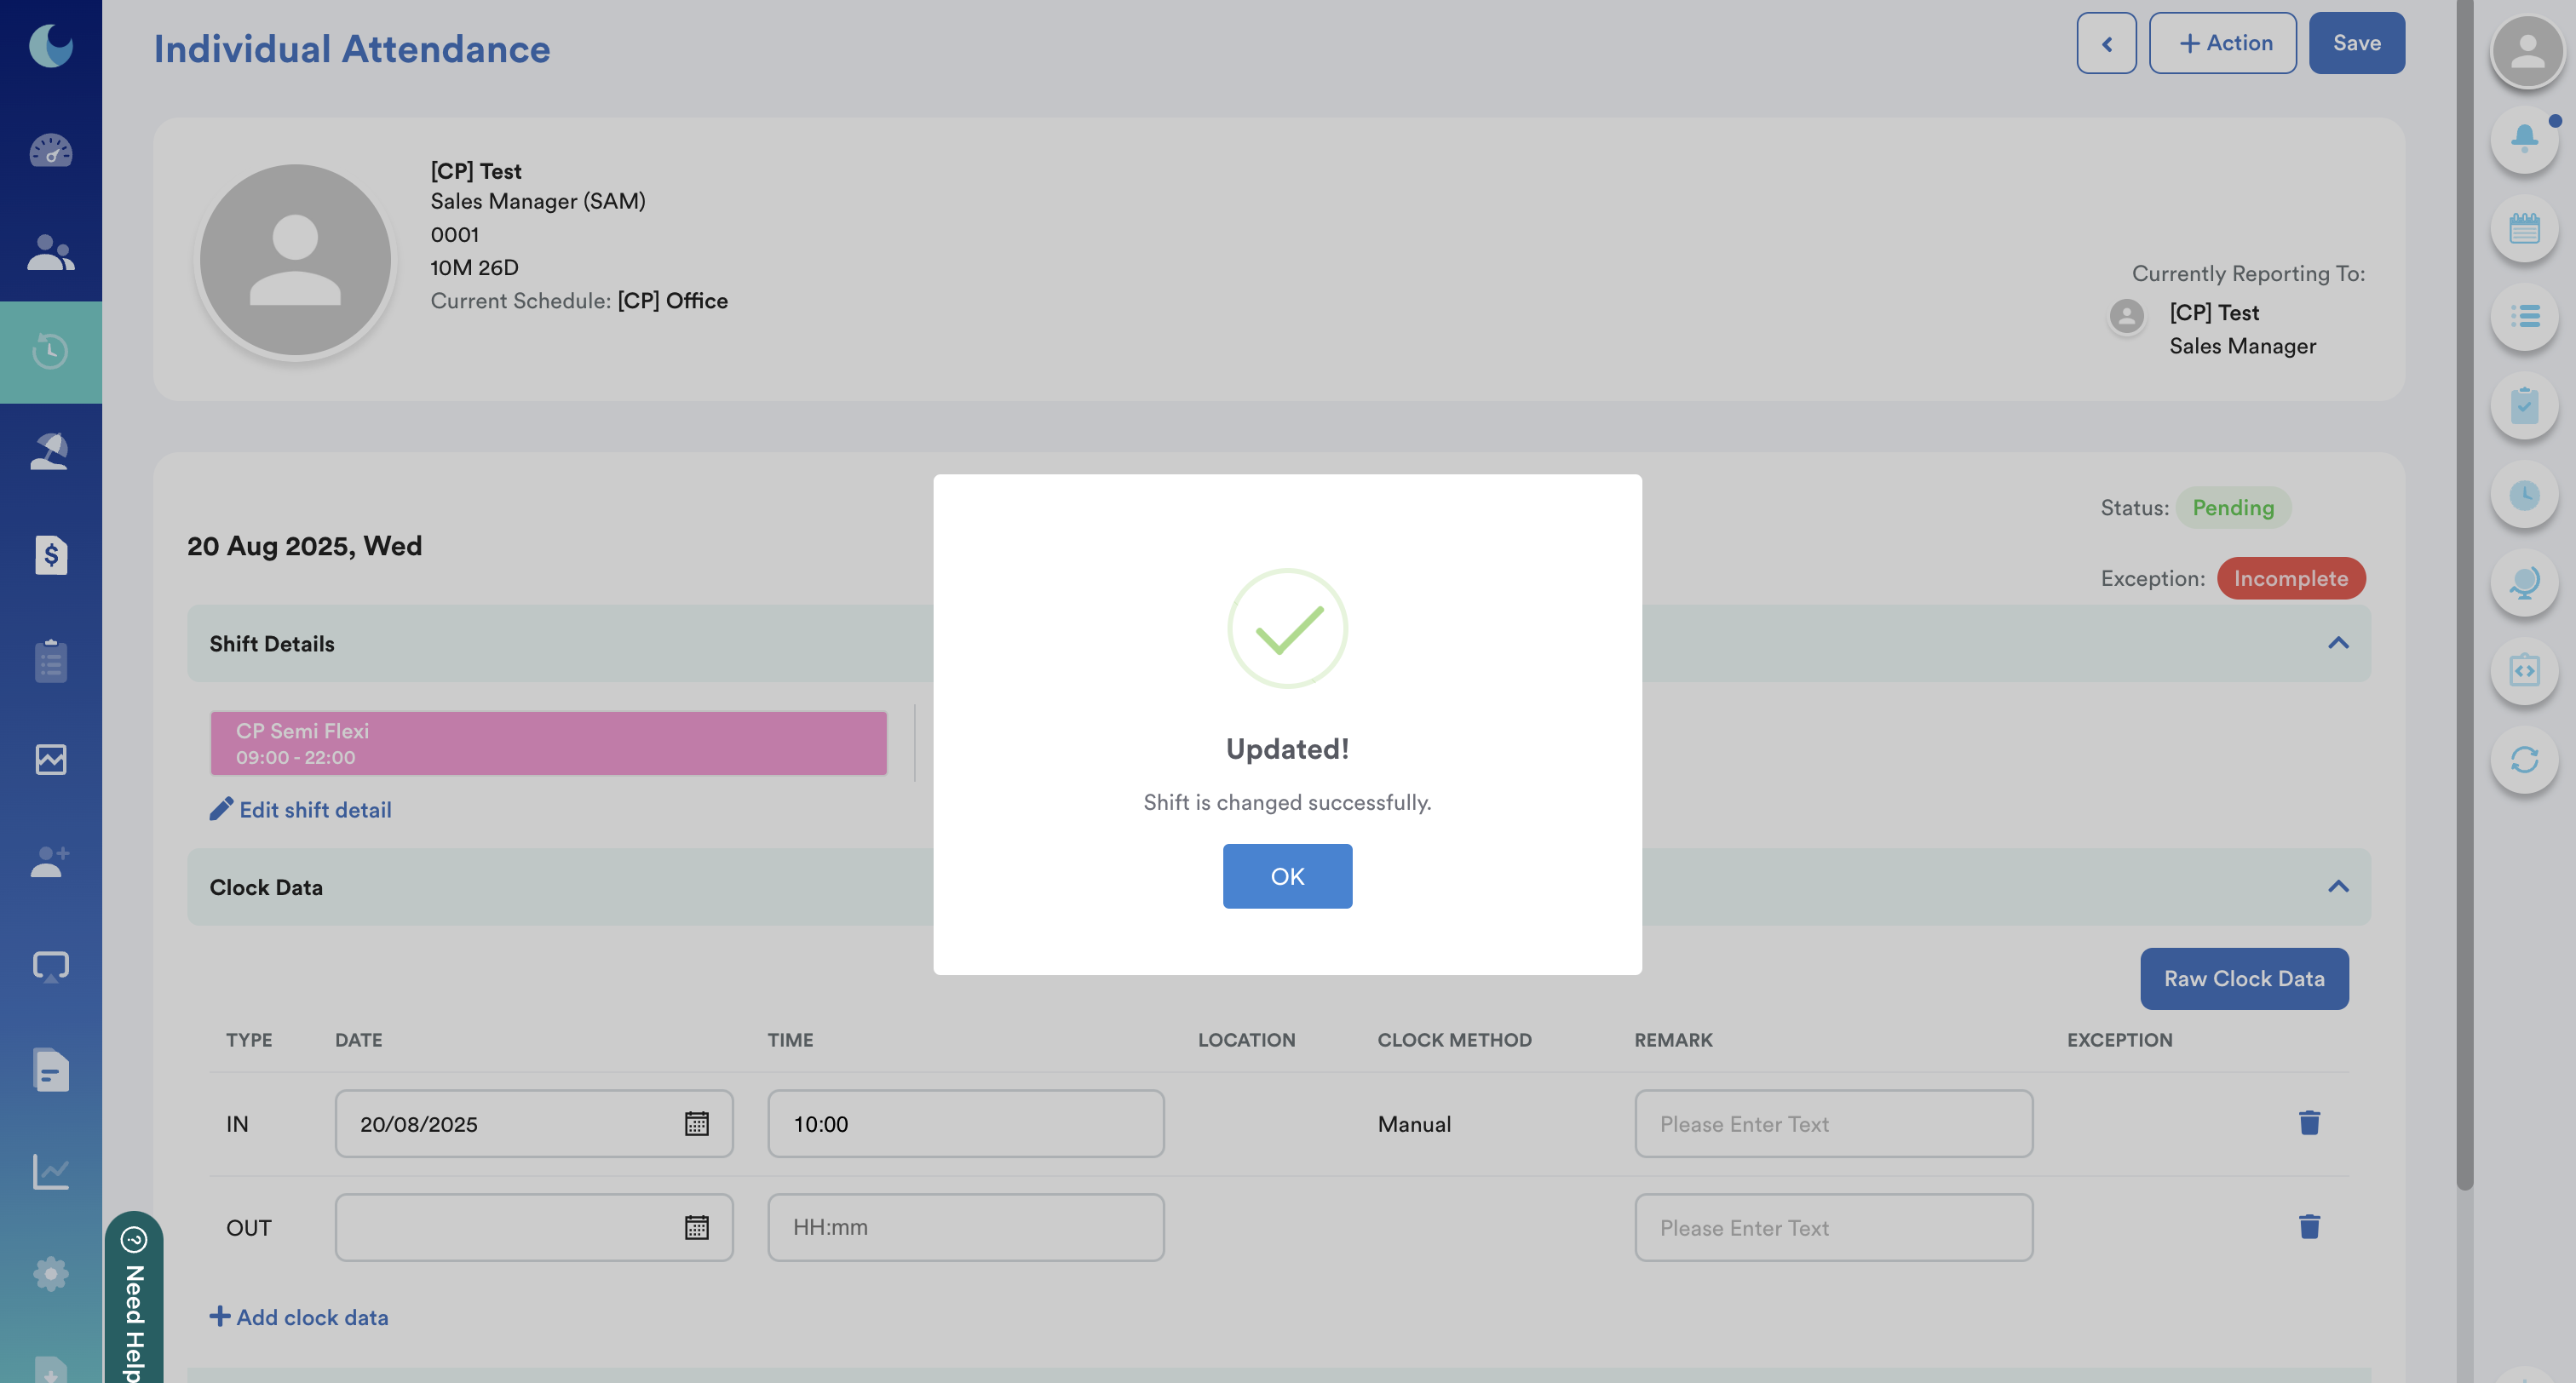2576x1383 pixels.
Task: Open the employees people icon in sidebar
Action: 50,252
